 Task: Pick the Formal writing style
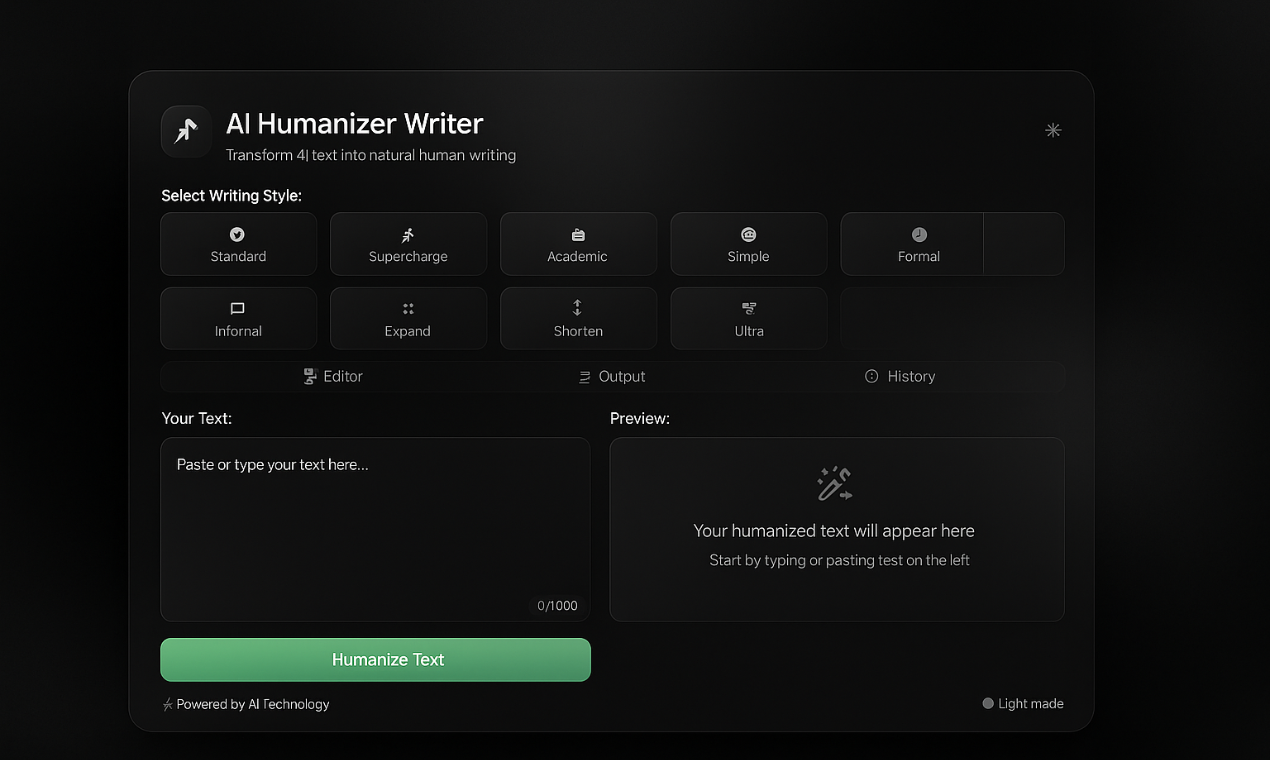(913, 244)
